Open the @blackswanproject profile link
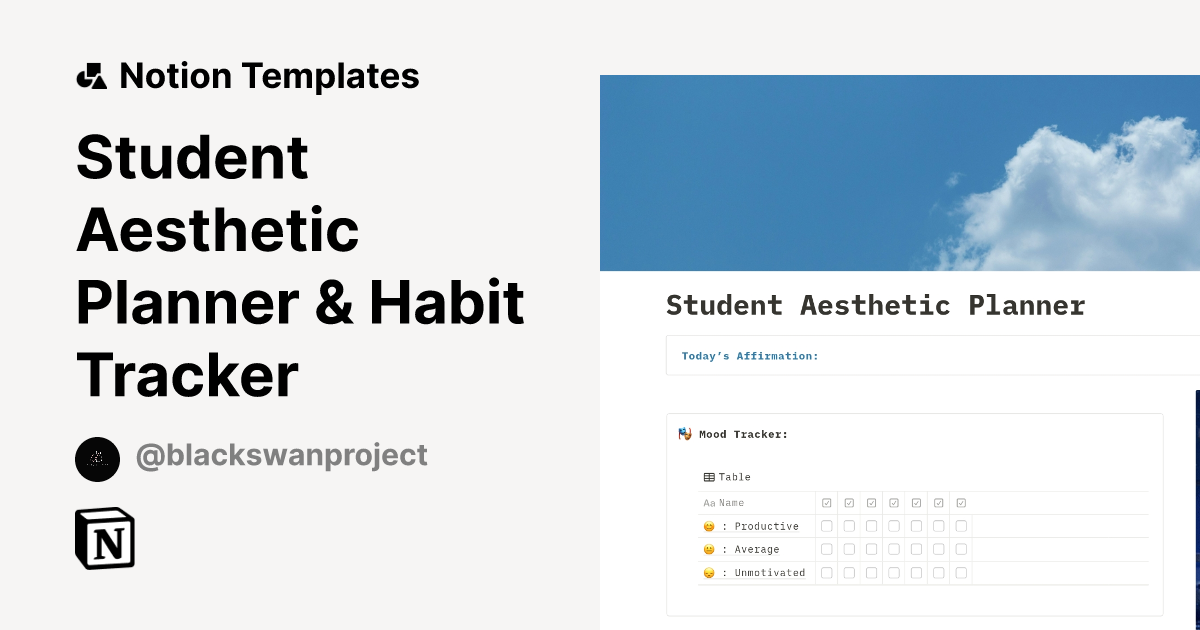The height and width of the screenshot is (630, 1200). 281,455
